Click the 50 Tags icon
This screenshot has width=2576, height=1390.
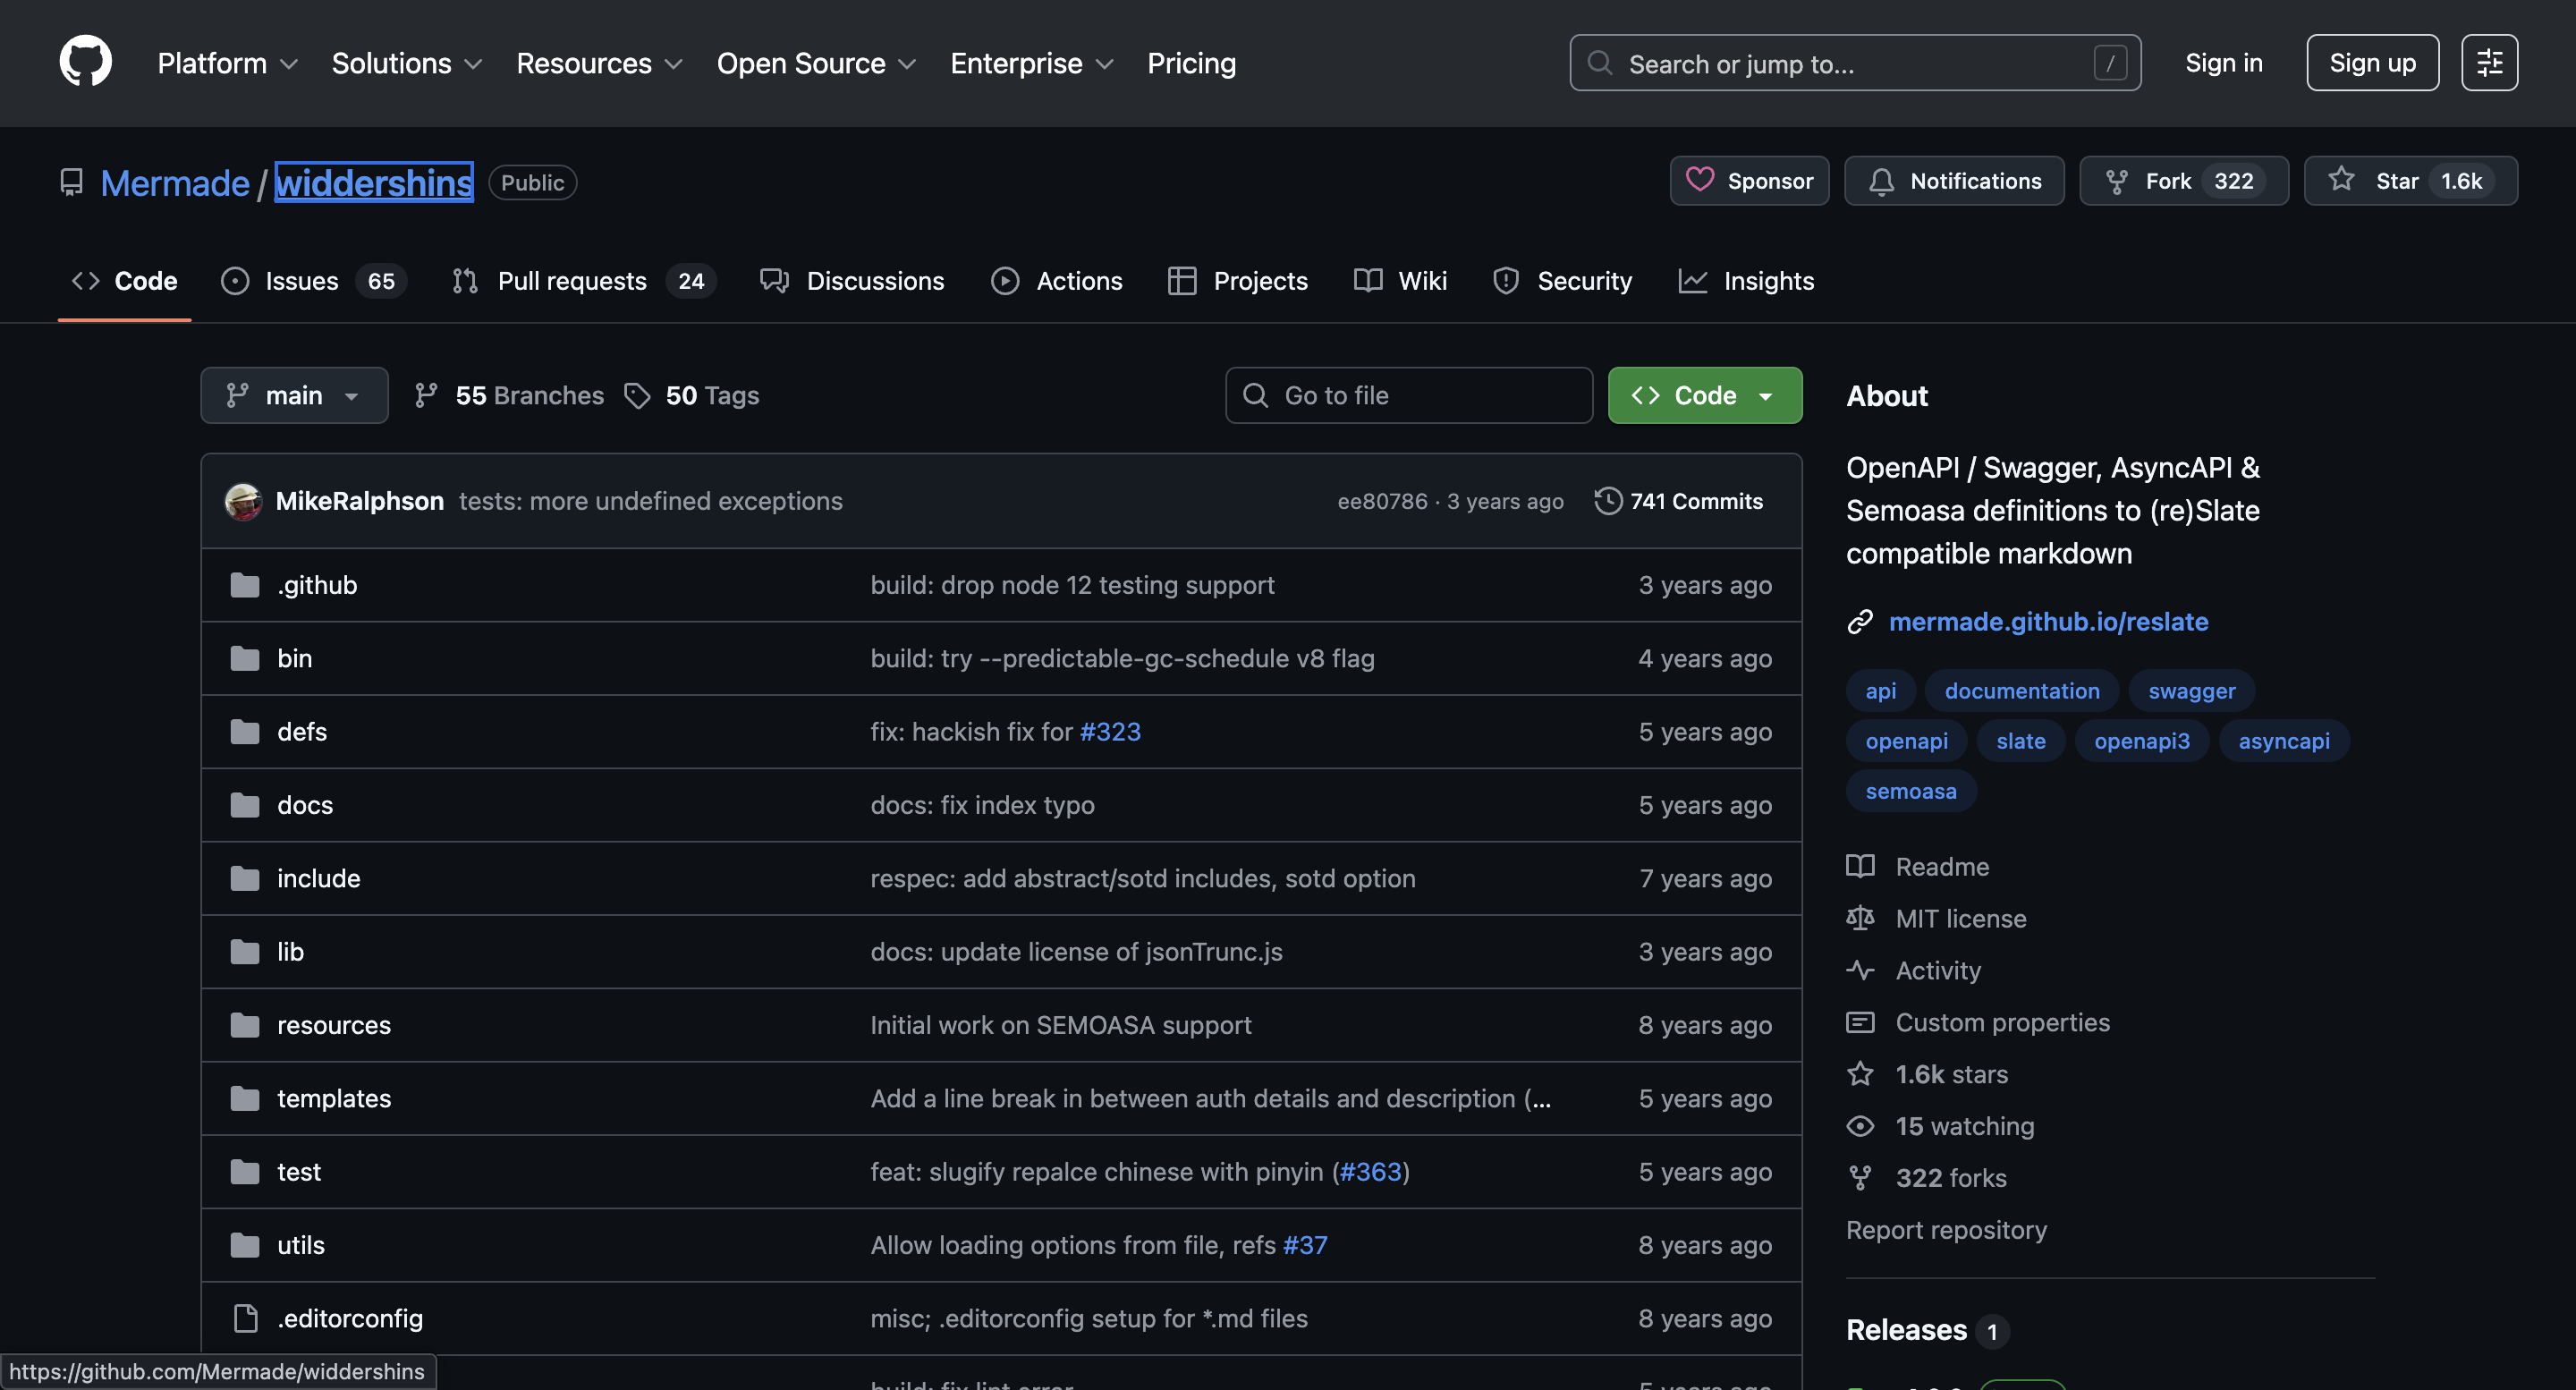tap(637, 395)
